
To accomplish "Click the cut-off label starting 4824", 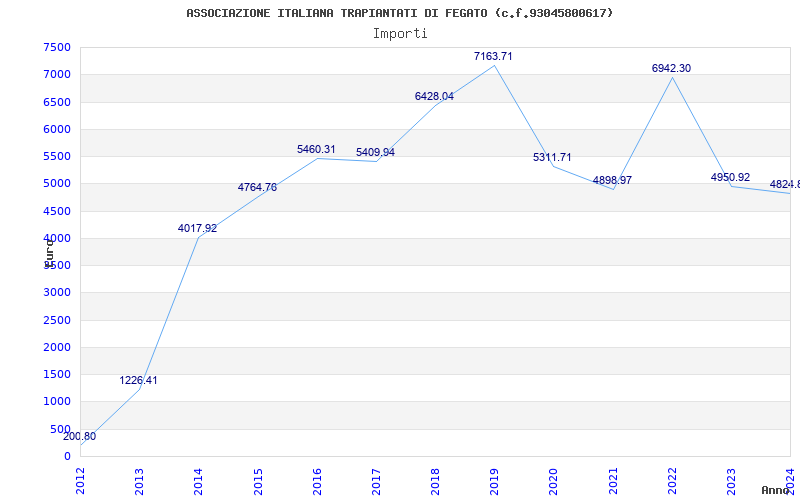I will pos(785,185).
